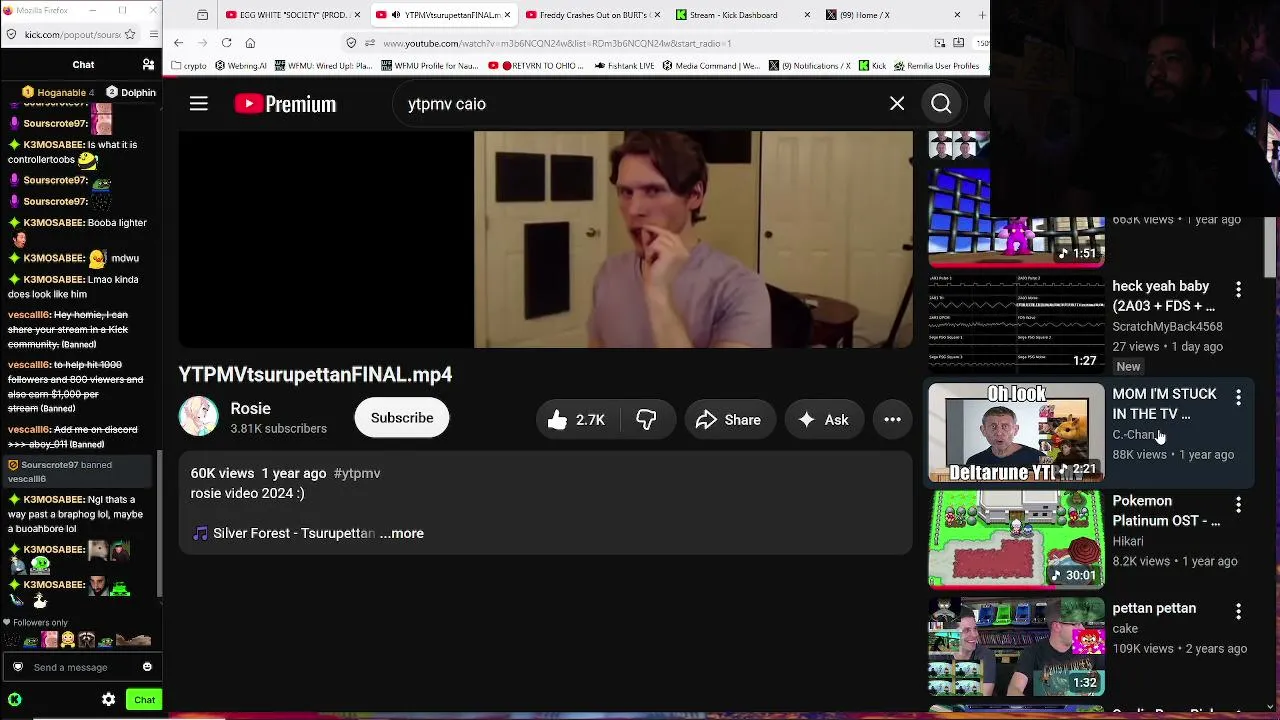The image size is (1280, 720).
Task: Run the YouTube search with magnifier button
Action: click(941, 104)
